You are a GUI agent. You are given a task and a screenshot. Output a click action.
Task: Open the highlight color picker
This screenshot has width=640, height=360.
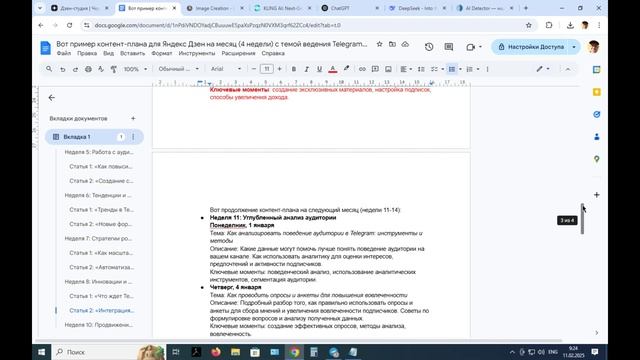[346, 69]
